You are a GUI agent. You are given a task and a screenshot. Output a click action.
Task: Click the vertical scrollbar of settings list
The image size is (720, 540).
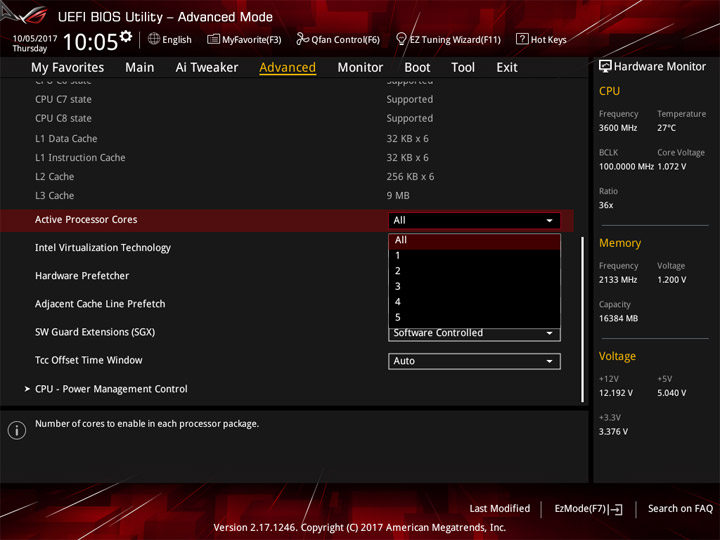click(583, 319)
